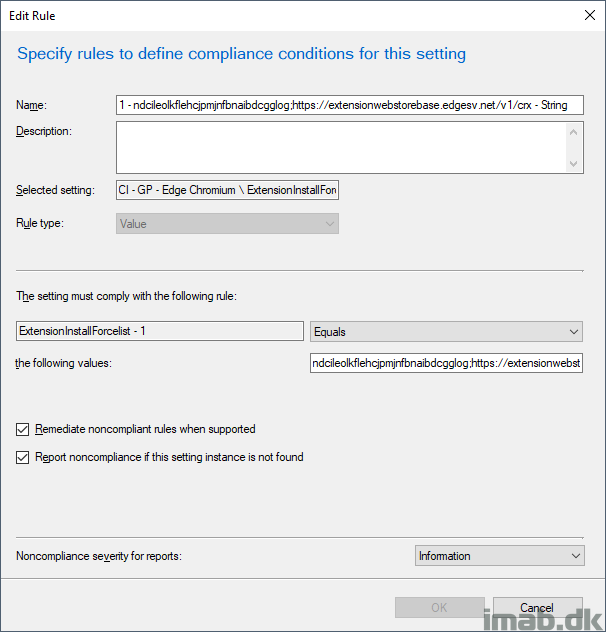
Task: Click into the Name text field
Action: pos(350,105)
